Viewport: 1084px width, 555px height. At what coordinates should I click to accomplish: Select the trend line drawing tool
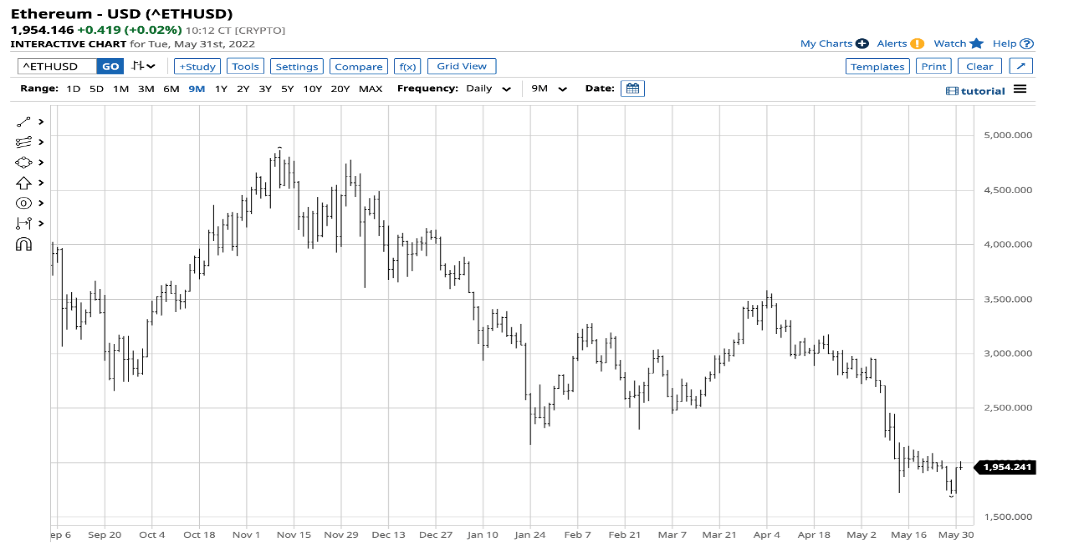24,122
